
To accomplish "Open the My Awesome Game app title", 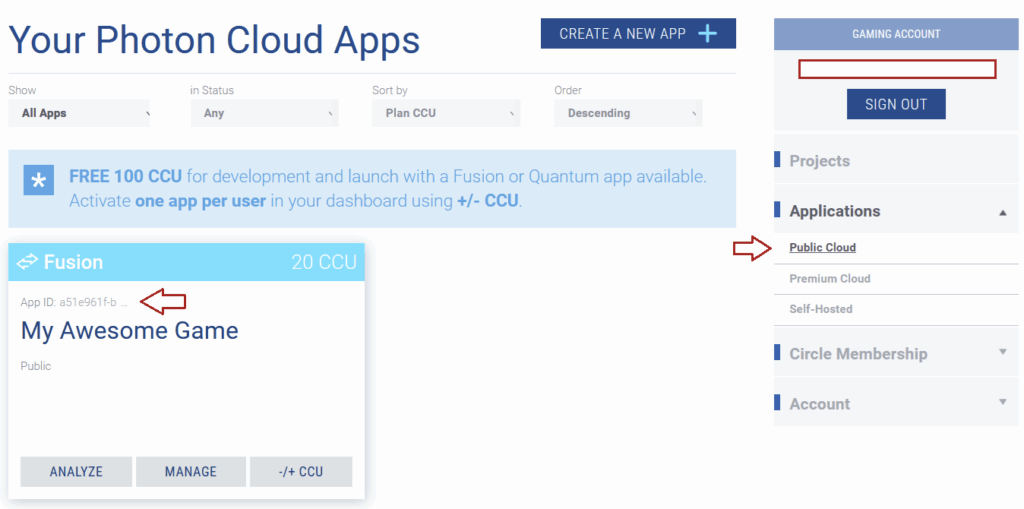I will point(129,331).
